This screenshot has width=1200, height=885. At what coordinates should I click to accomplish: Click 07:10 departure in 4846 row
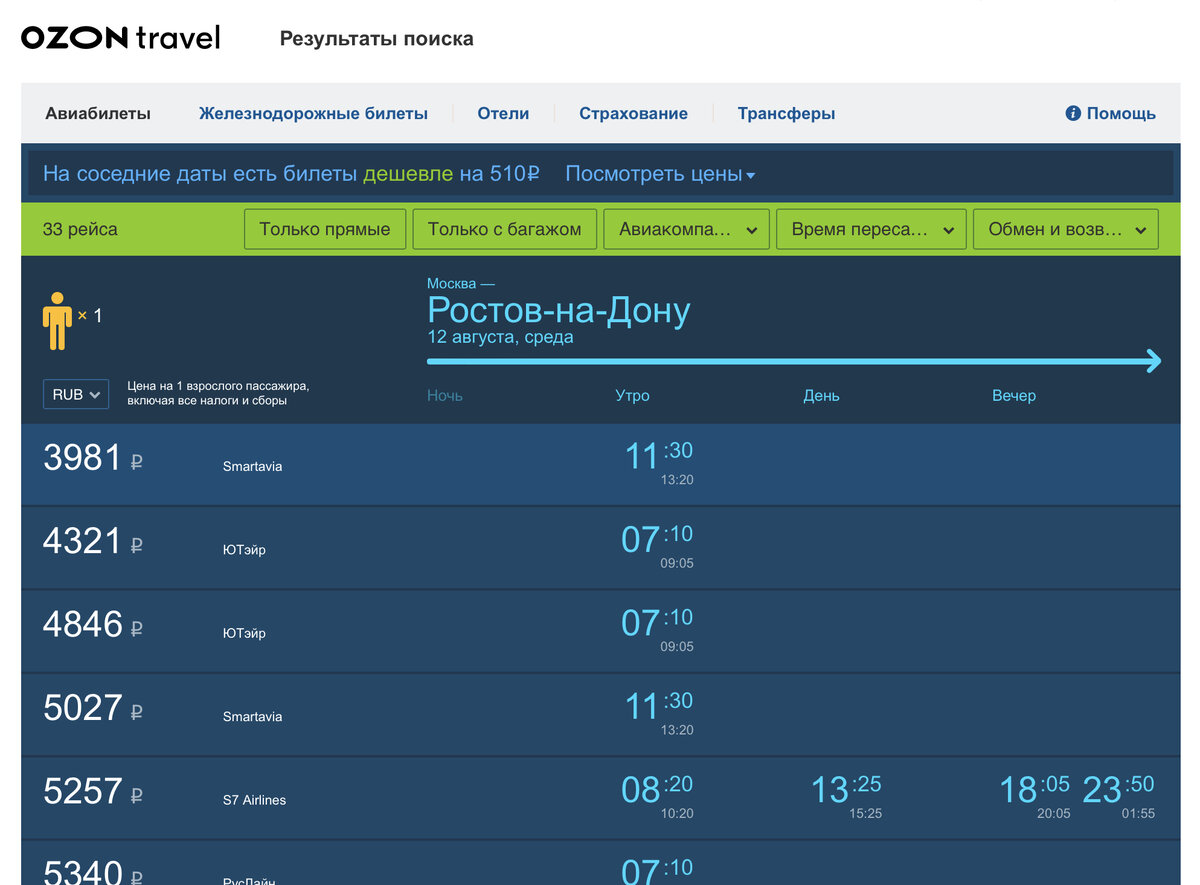[657, 628]
